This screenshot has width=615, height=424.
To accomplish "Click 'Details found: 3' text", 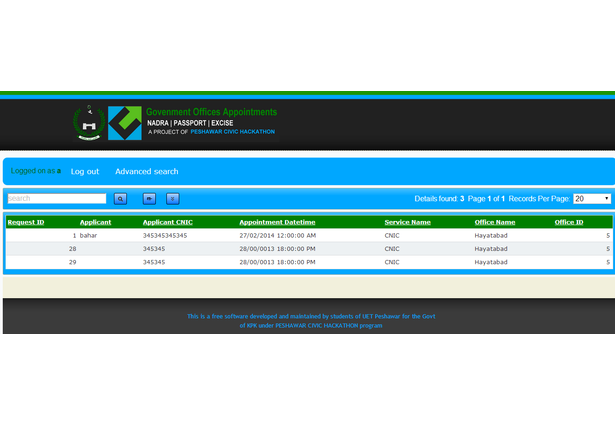I will click(x=439, y=199).
